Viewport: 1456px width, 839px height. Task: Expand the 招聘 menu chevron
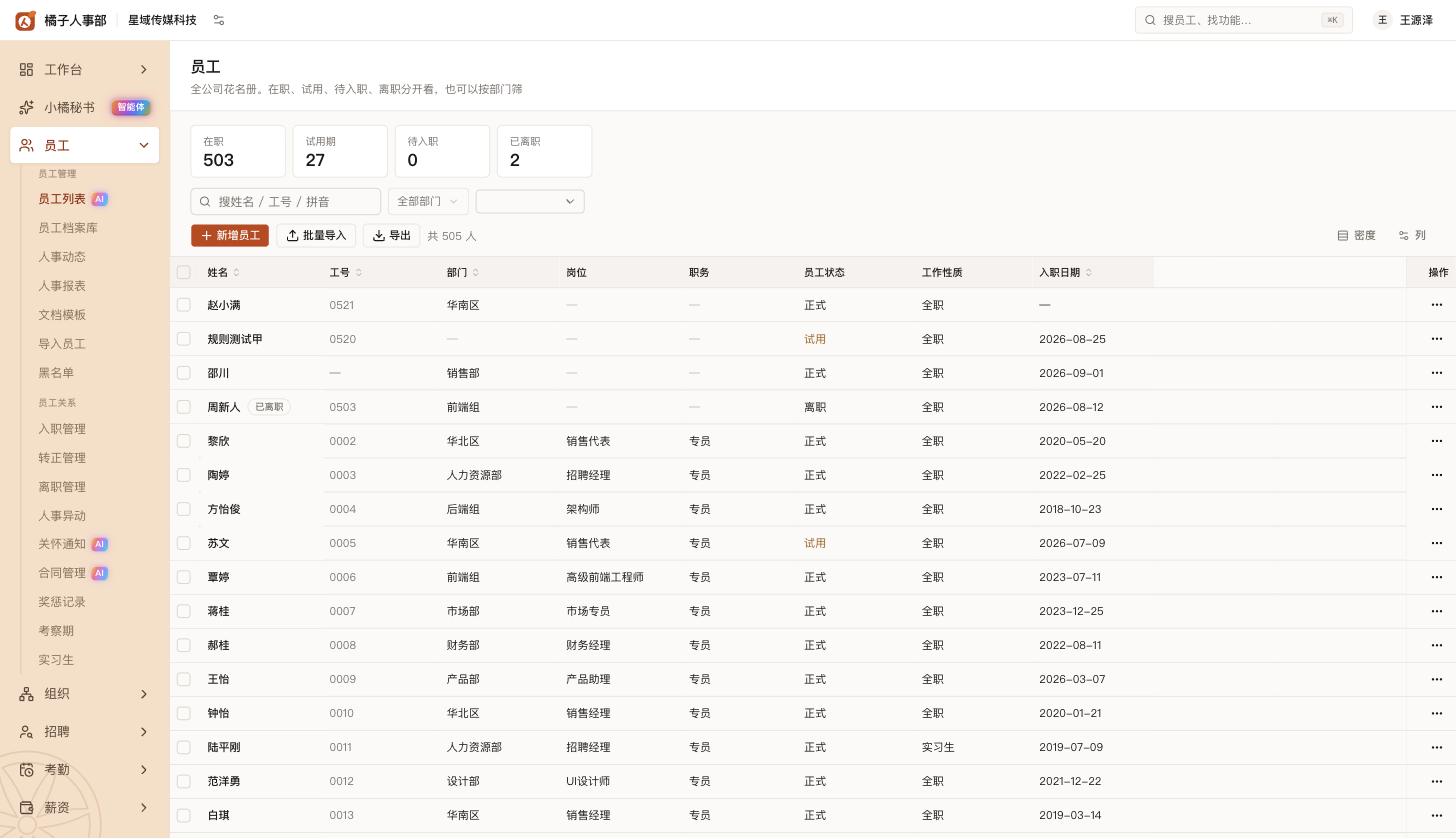pyautogui.click(x=143, y=732)
